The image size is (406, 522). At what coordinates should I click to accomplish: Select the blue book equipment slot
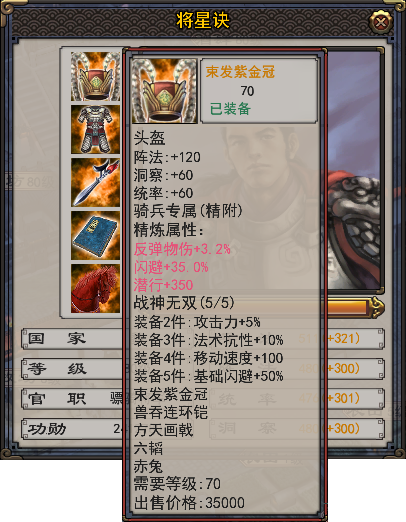95,235
